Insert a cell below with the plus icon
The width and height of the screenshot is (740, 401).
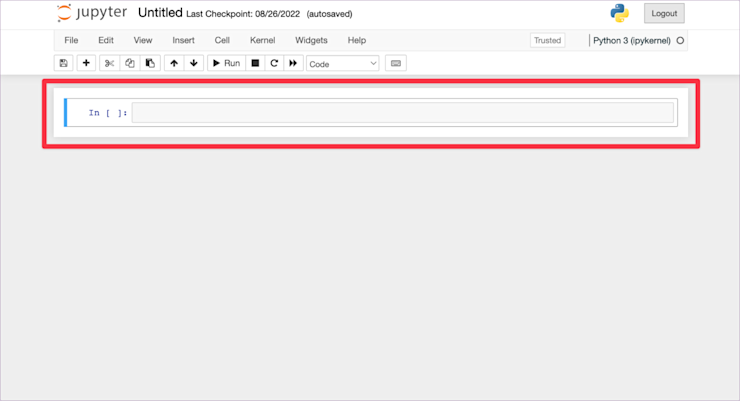pyautogui.click(x=86, y=63)
